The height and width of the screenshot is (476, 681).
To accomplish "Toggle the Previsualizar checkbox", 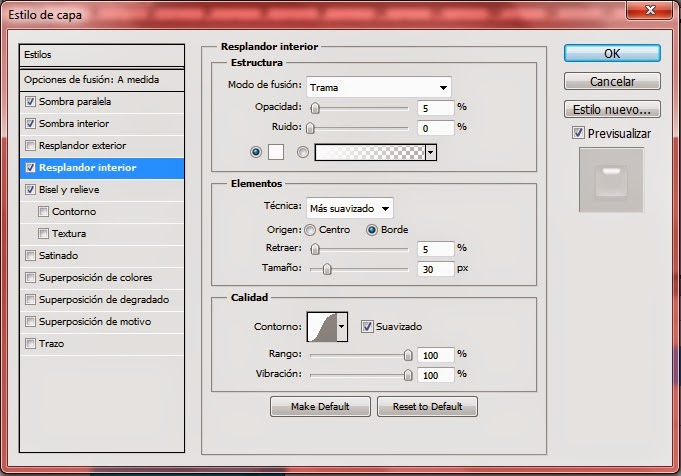I will pyautogui.click(x=578, y=133).
